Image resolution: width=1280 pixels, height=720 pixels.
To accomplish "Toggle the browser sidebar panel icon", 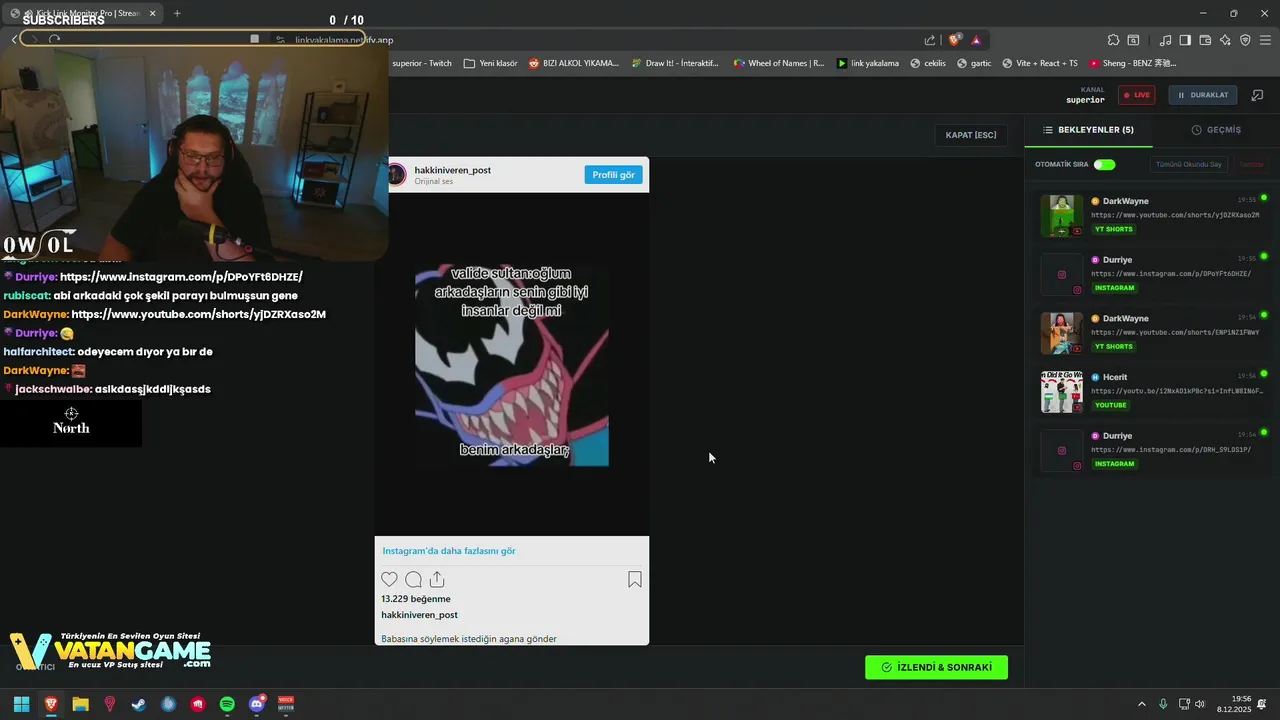I will tap(1185, 40).
